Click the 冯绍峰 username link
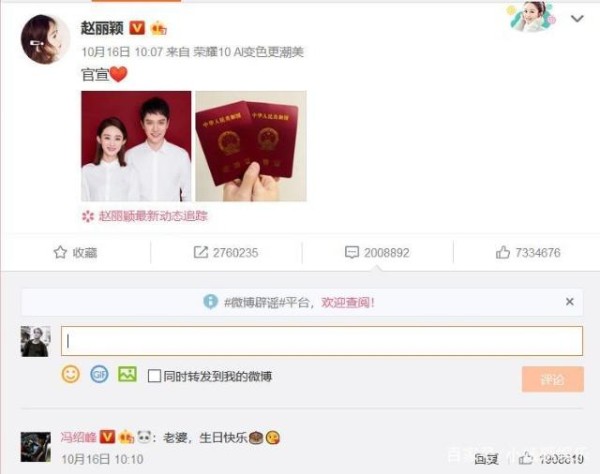 tap(78, 437)
